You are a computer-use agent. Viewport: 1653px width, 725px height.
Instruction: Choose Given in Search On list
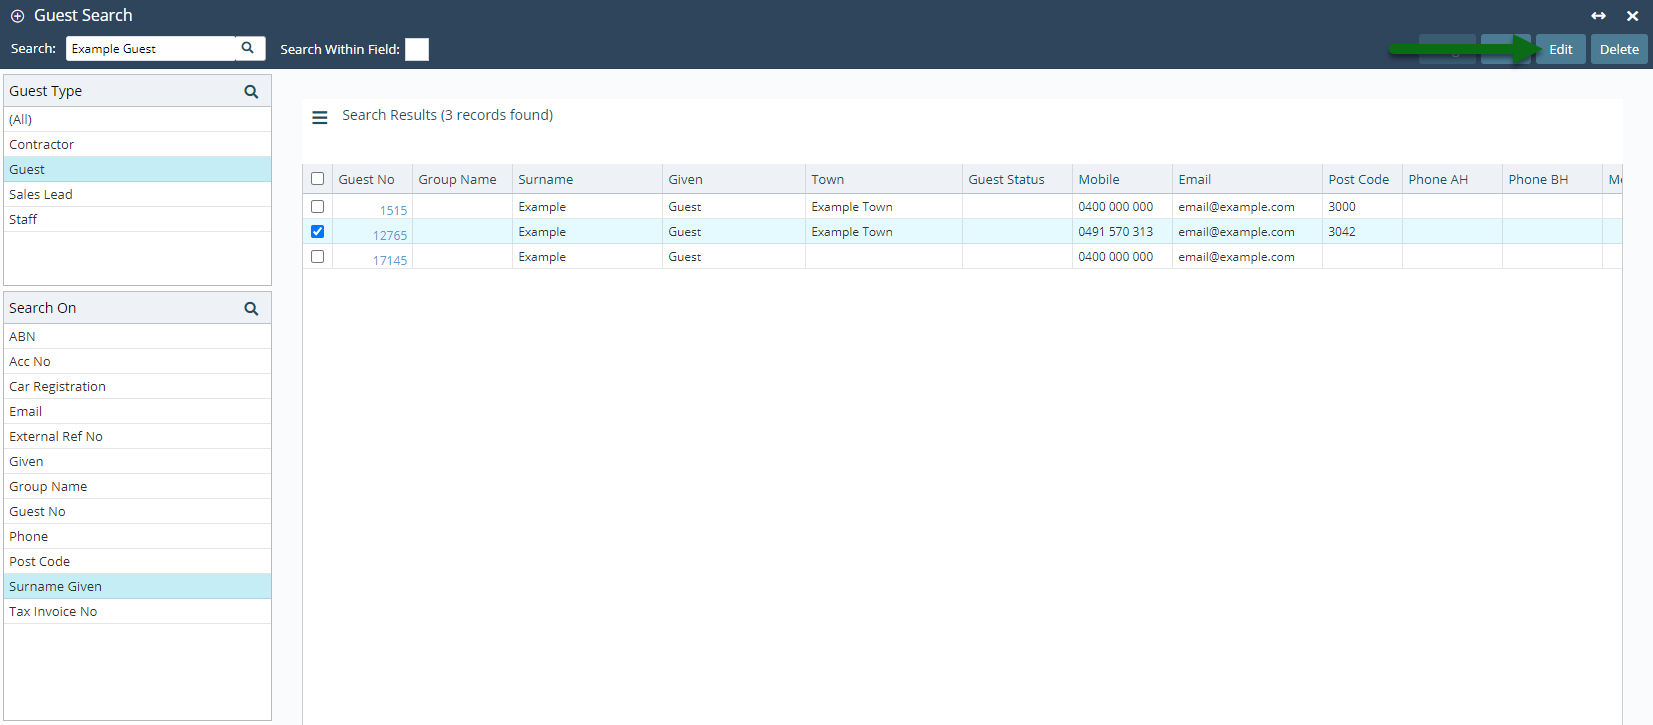[x=137, y=461]
